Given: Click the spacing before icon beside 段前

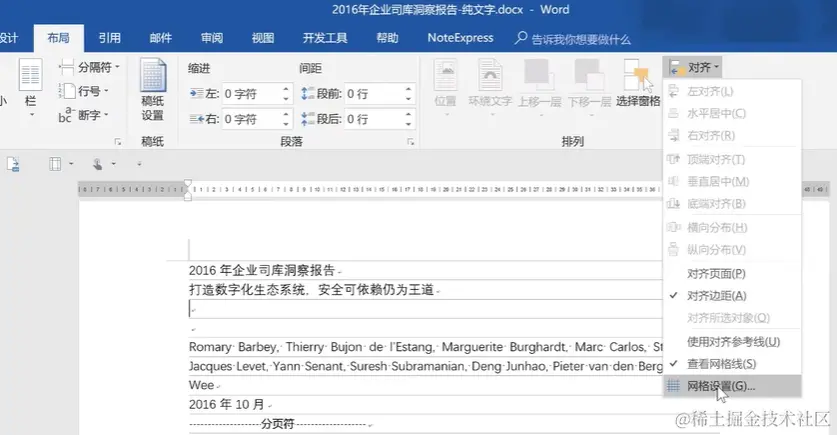Looking at the screenshot, I should tap(307, 93).
